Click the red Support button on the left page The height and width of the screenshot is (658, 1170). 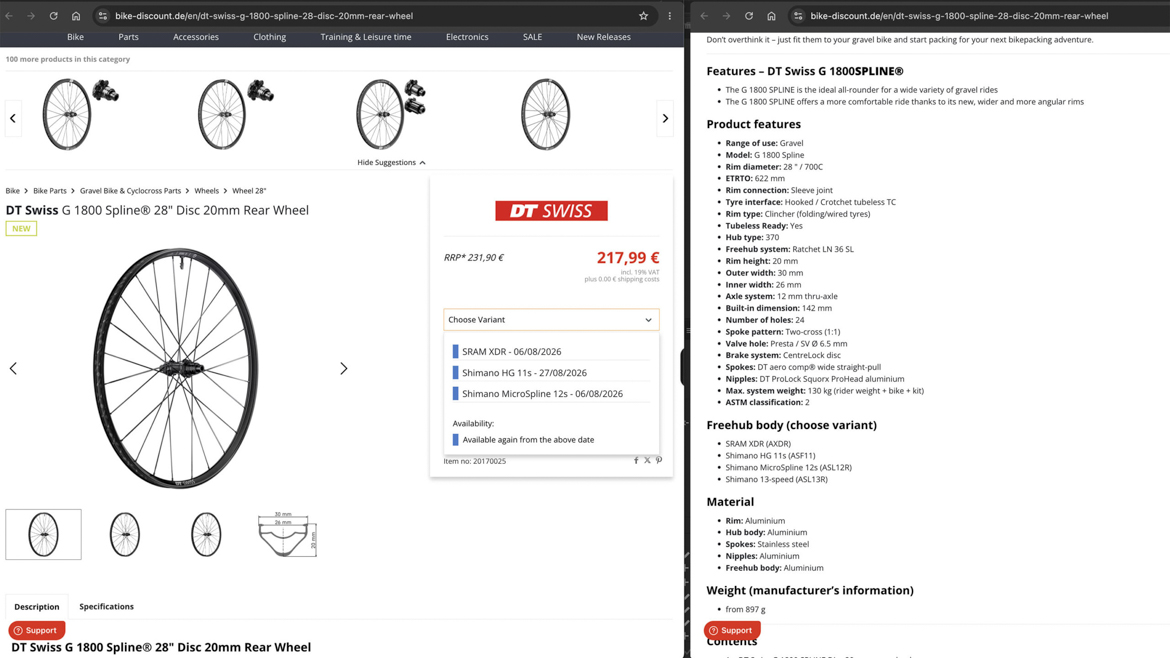37,630
